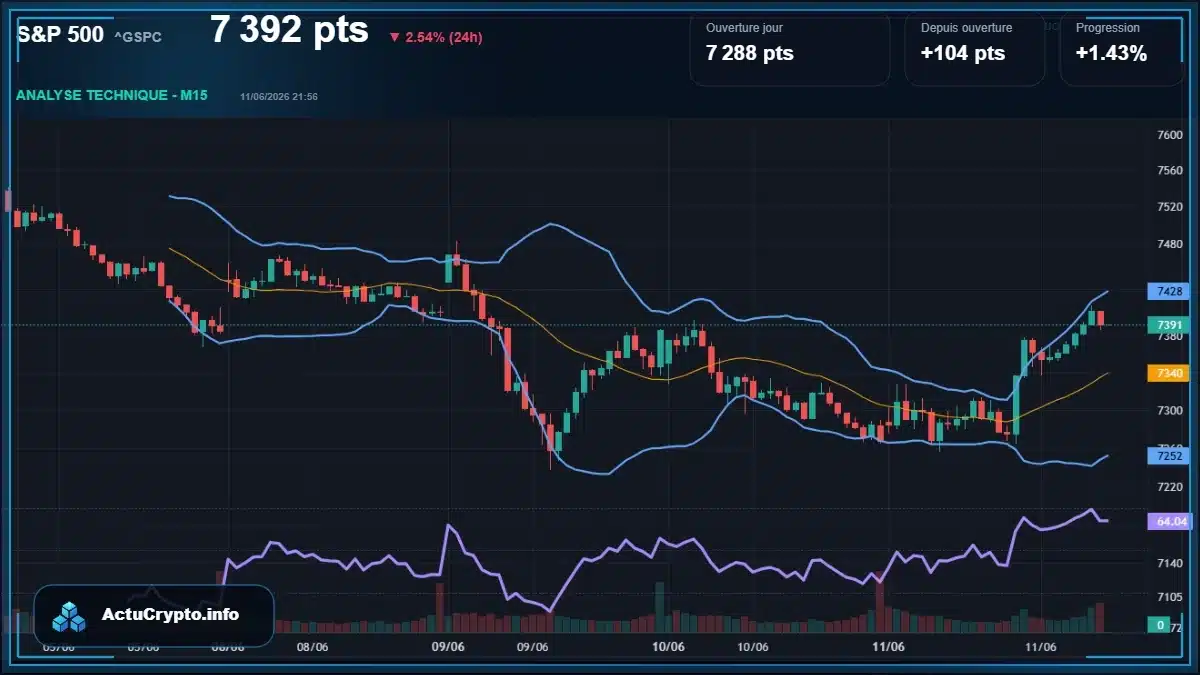Open the Ouverture jour 7 288 pts card
The image size is (1200, 675).
click(x=789, y=50)
